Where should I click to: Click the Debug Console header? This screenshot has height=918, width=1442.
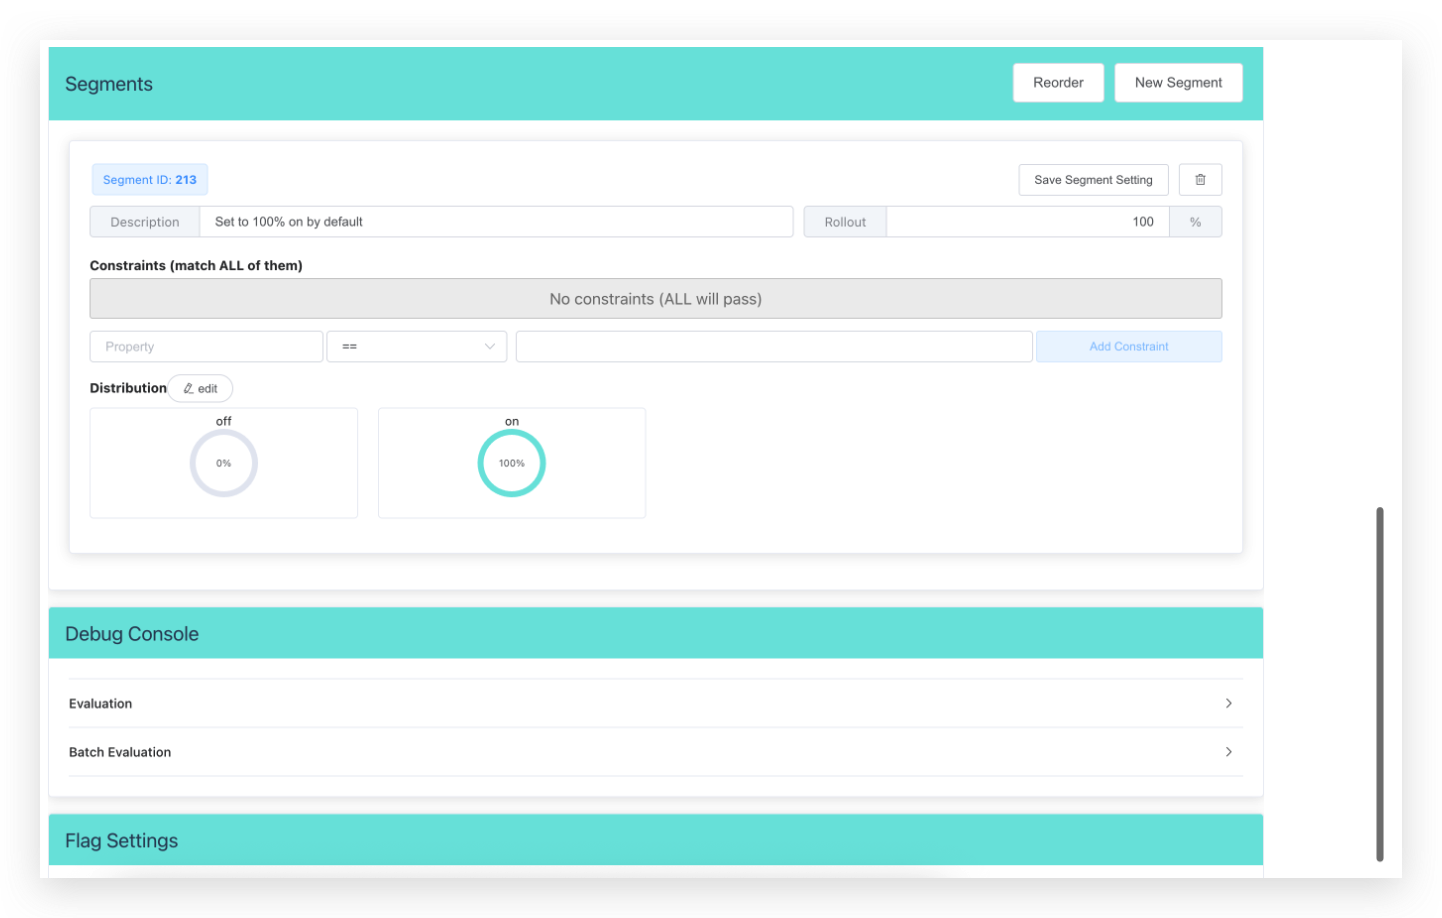point(656,633)
